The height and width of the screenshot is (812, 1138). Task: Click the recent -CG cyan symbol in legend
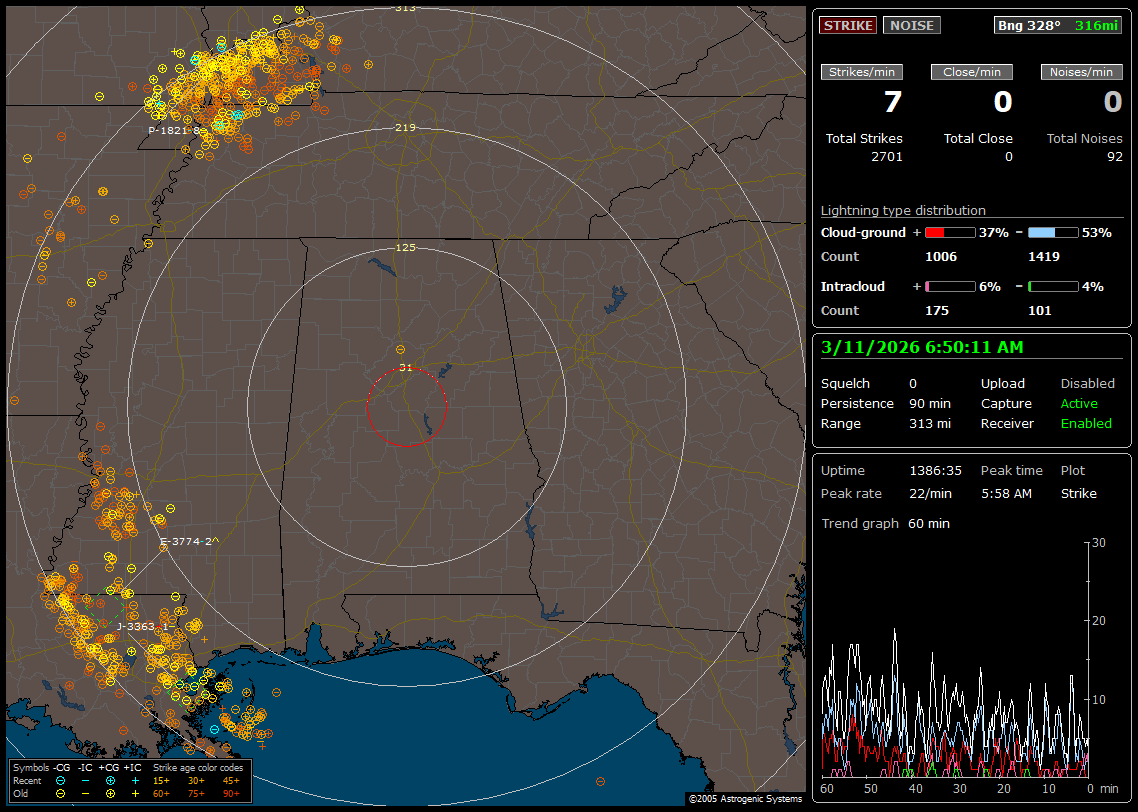(61, 780)
